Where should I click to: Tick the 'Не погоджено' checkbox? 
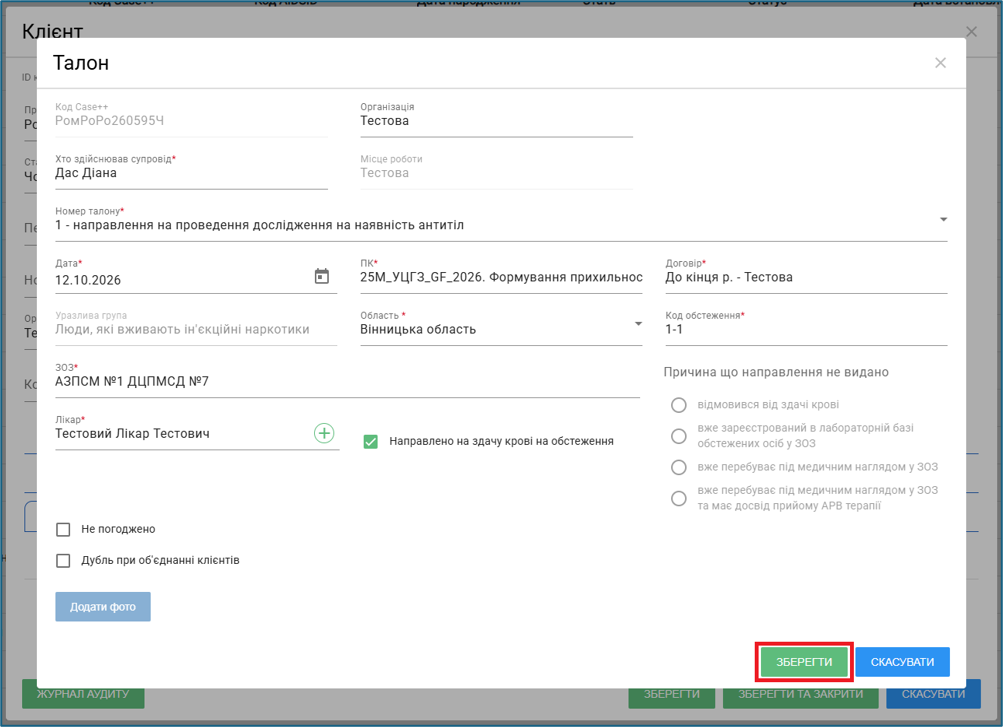click(x=63, y=529)
